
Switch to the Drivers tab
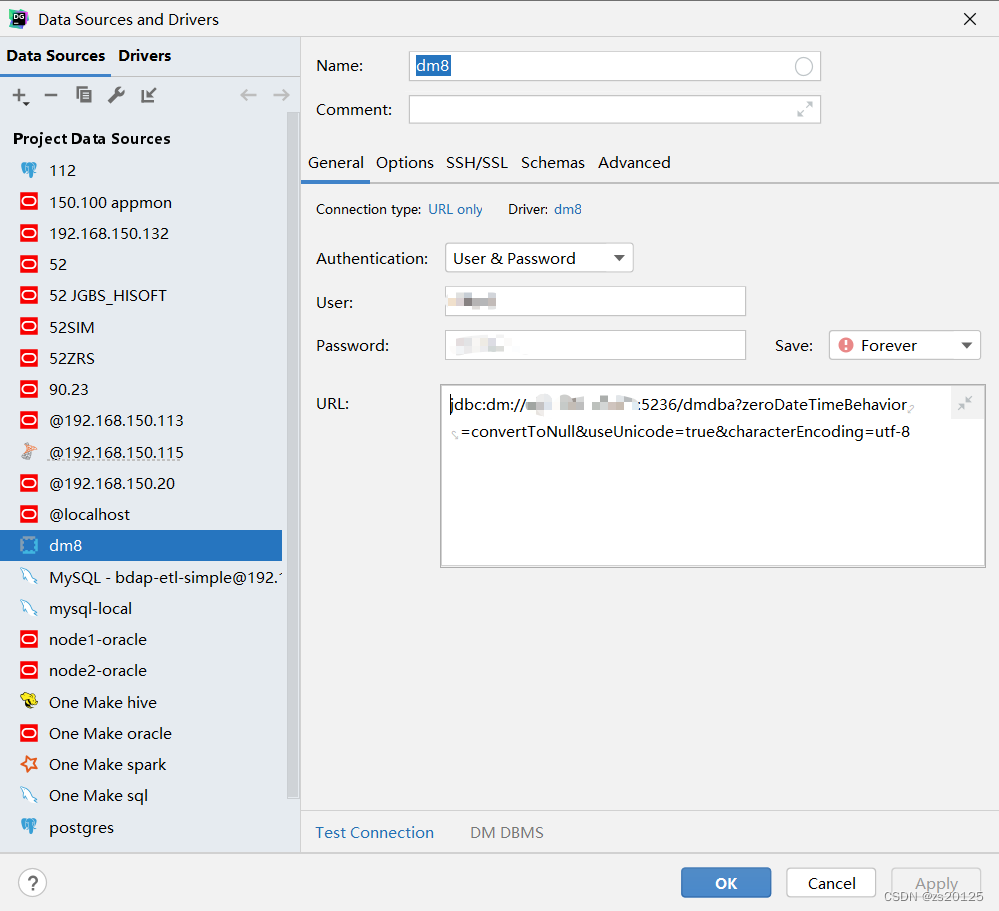144,56
